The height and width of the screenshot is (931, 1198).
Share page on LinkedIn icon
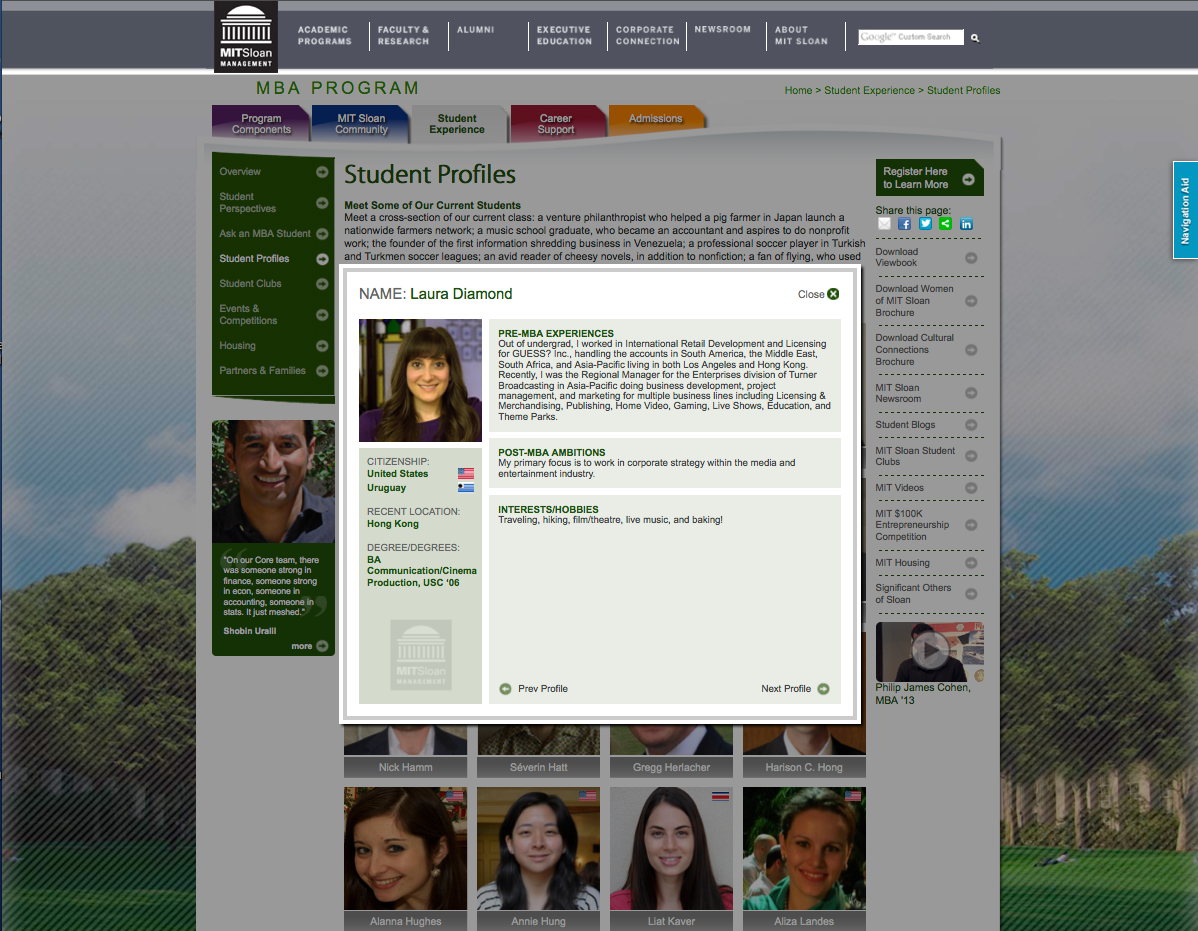pyautogui.click(x=966, y=224)
